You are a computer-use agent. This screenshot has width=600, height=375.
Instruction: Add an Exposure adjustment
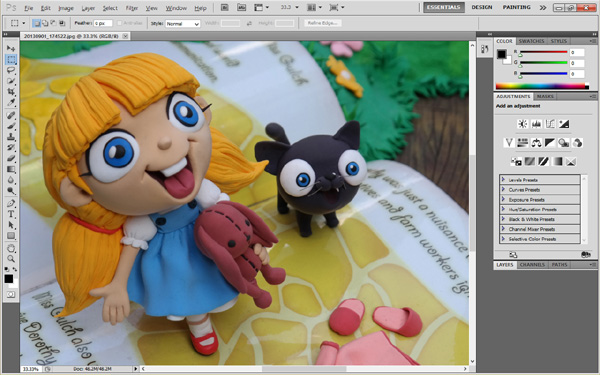[564, 124]
